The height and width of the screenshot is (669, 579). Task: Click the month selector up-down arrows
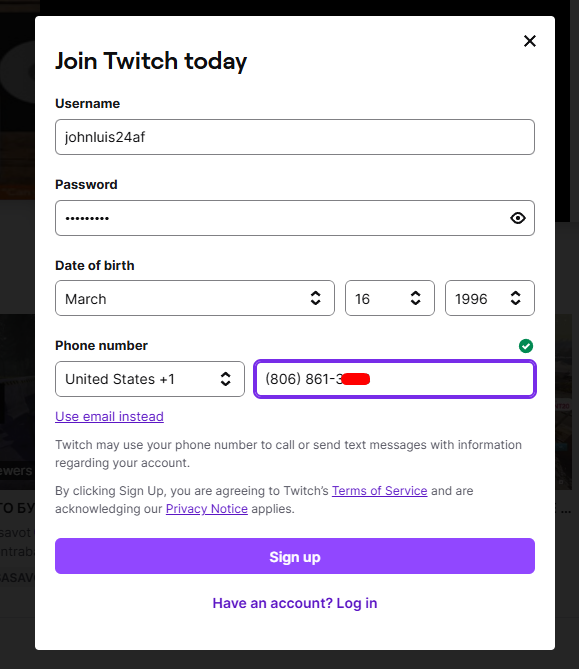pos(315,298)
